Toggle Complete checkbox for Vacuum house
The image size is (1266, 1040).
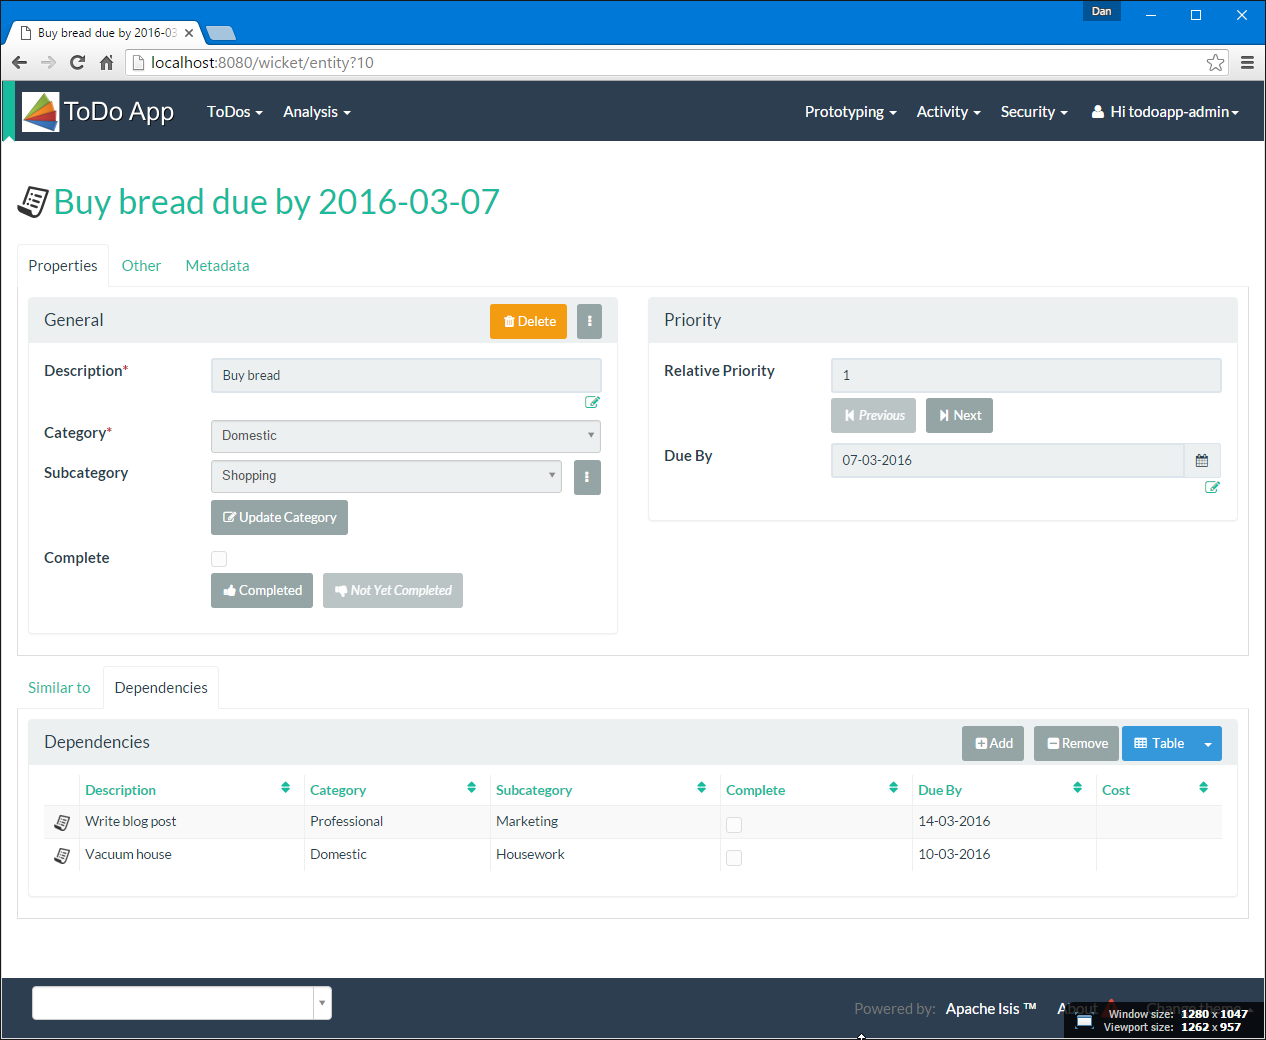[734, 858]
